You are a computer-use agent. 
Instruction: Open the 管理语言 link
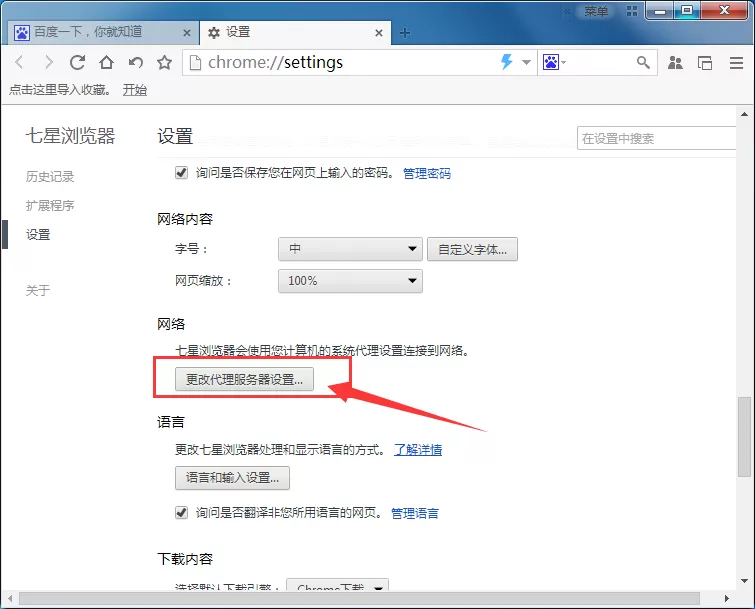coord(415,513)
